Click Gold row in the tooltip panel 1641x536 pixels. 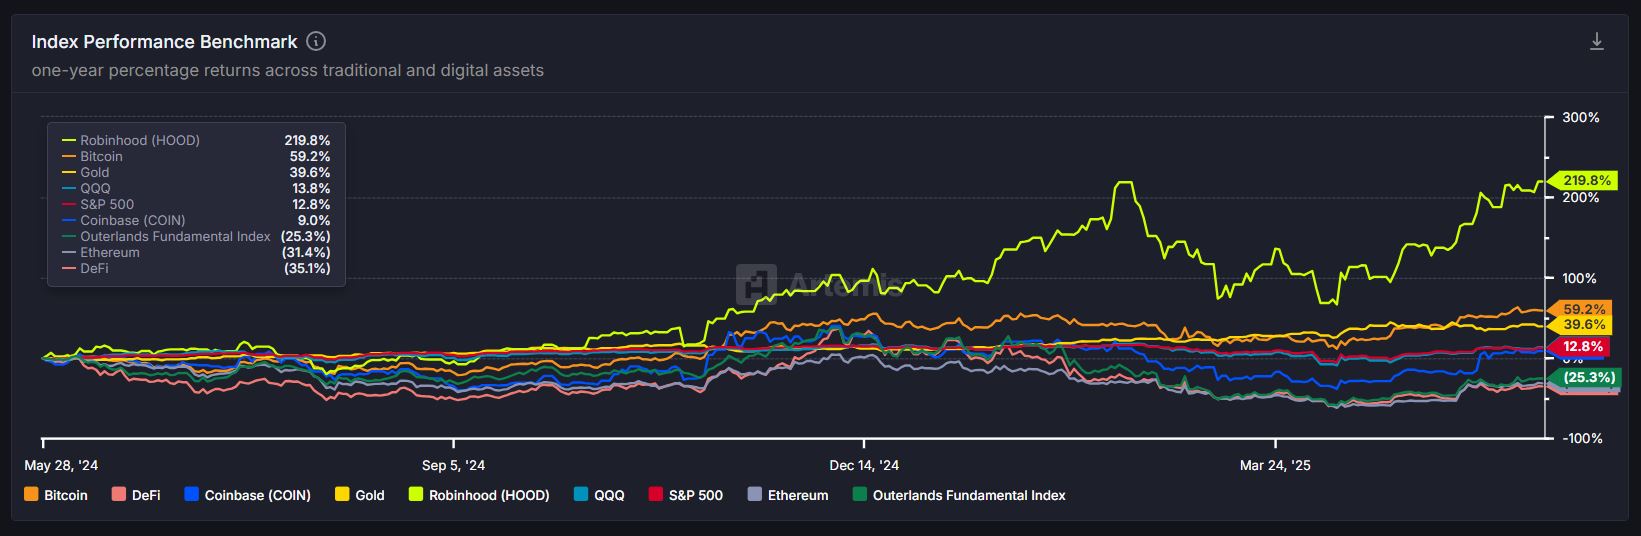tap(196, 173)
